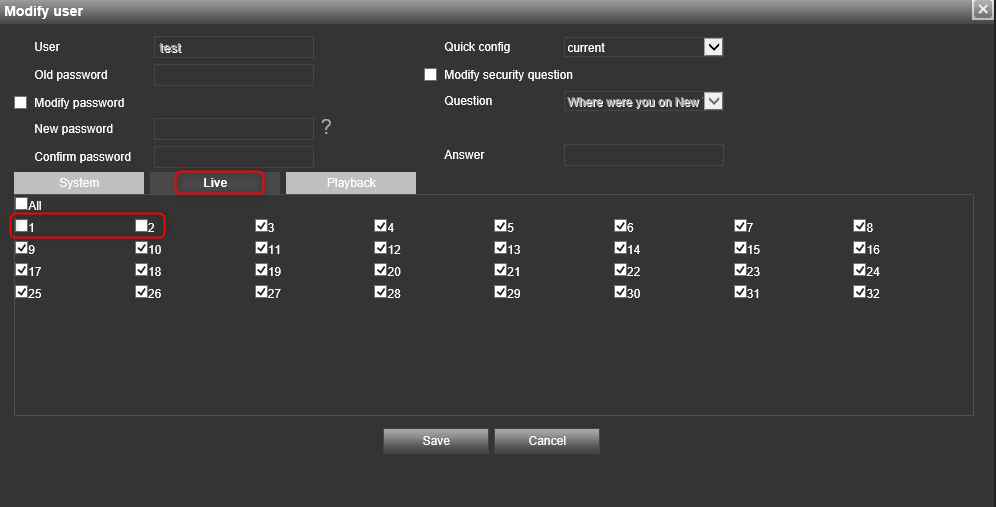The height and width of the screenshot is (507, 996).
Task: Click the security Answer input field
Action: (643, 155)
